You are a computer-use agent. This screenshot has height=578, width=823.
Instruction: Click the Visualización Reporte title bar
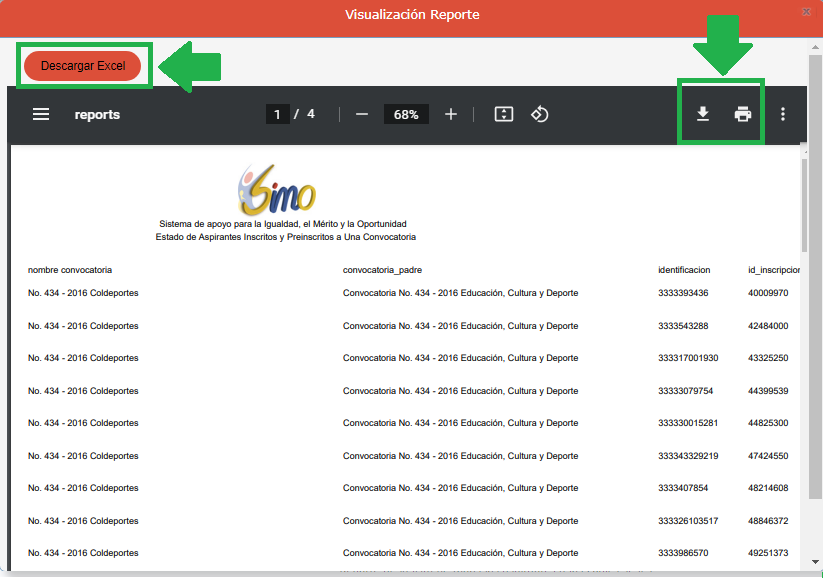(411, 15)
